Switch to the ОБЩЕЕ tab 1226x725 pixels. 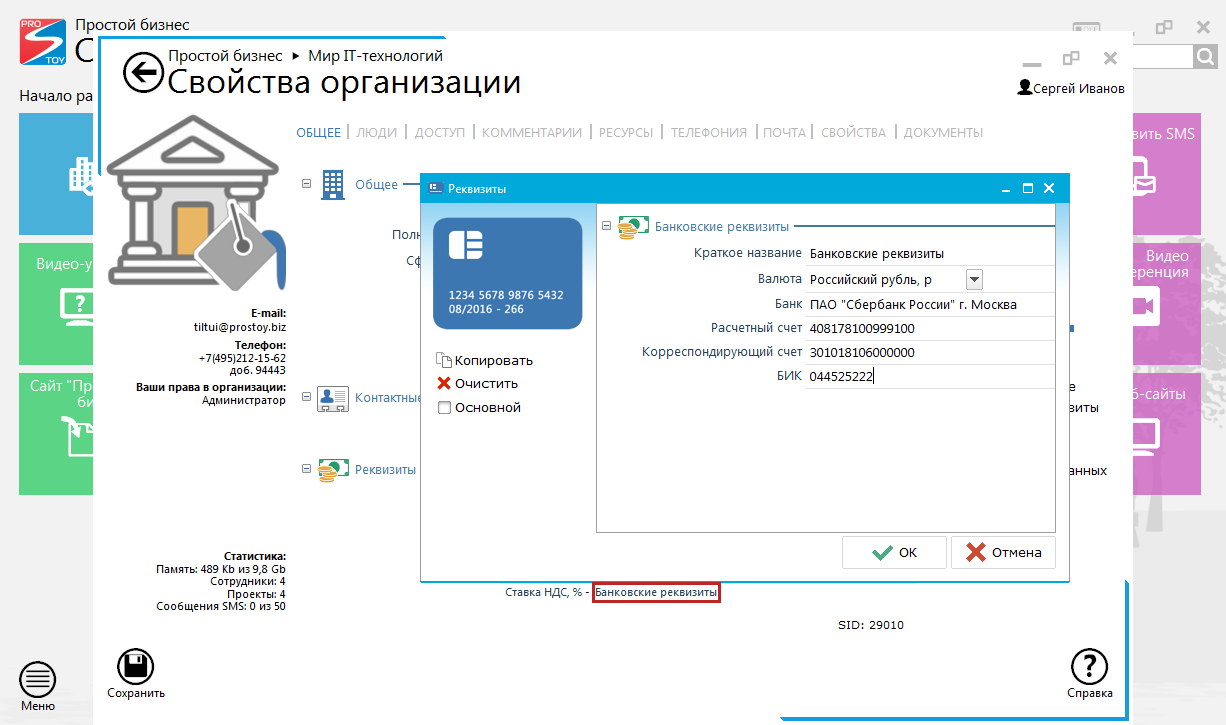click(x=318, y=132)
